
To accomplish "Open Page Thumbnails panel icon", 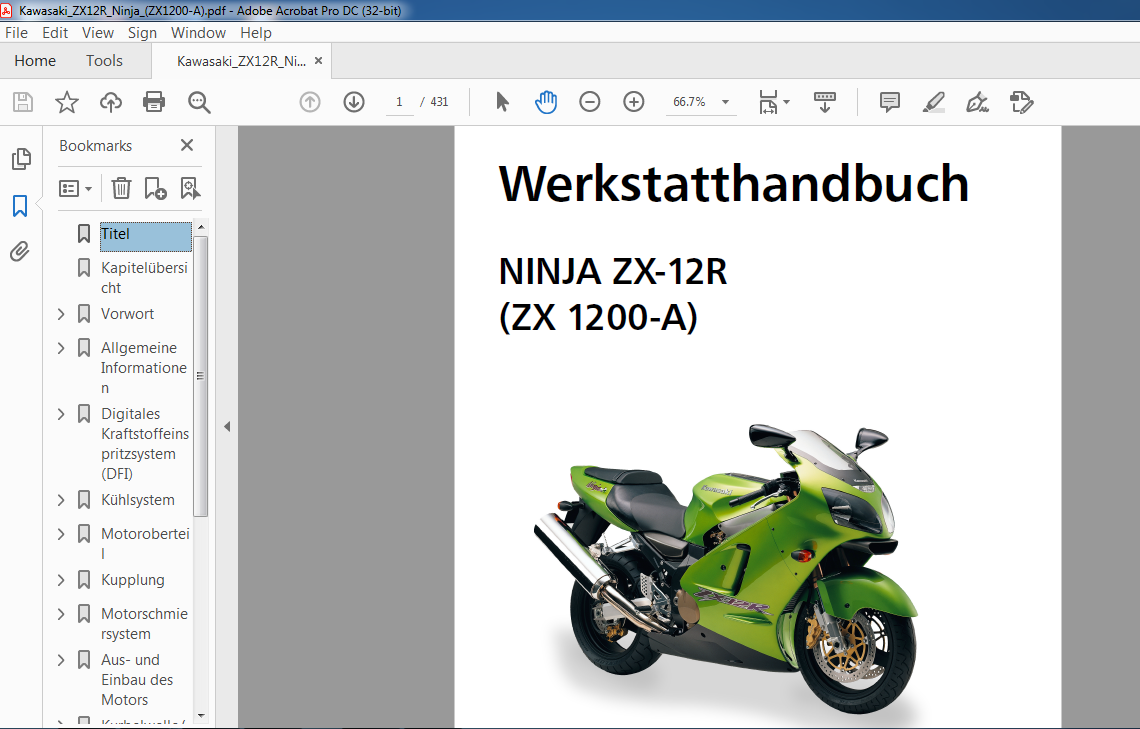I will 21,159.
